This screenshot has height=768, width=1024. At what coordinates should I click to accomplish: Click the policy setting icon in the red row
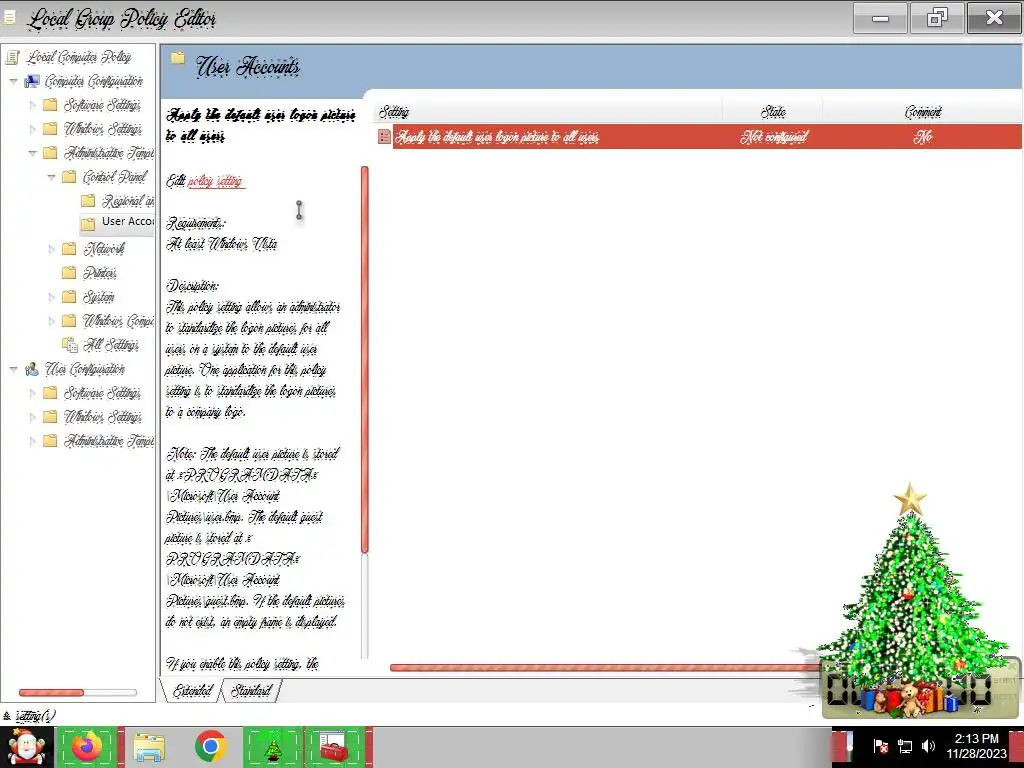pos(385,136)
